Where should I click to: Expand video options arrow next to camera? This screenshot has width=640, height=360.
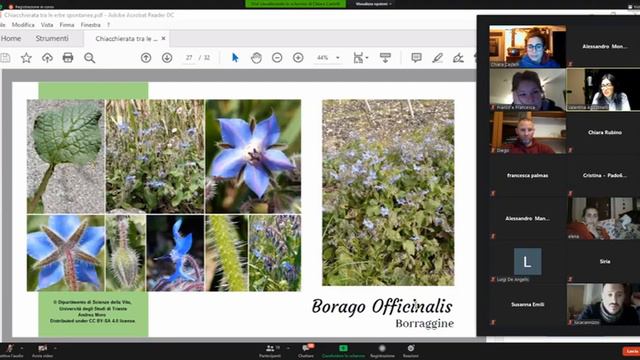point(55,348)
